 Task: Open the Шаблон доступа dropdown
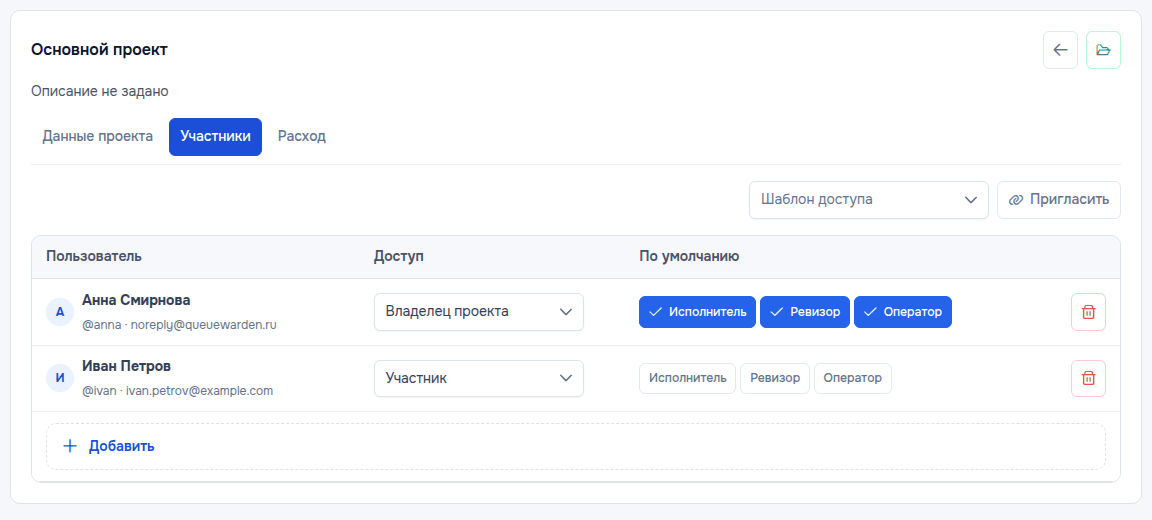(868, 200)
